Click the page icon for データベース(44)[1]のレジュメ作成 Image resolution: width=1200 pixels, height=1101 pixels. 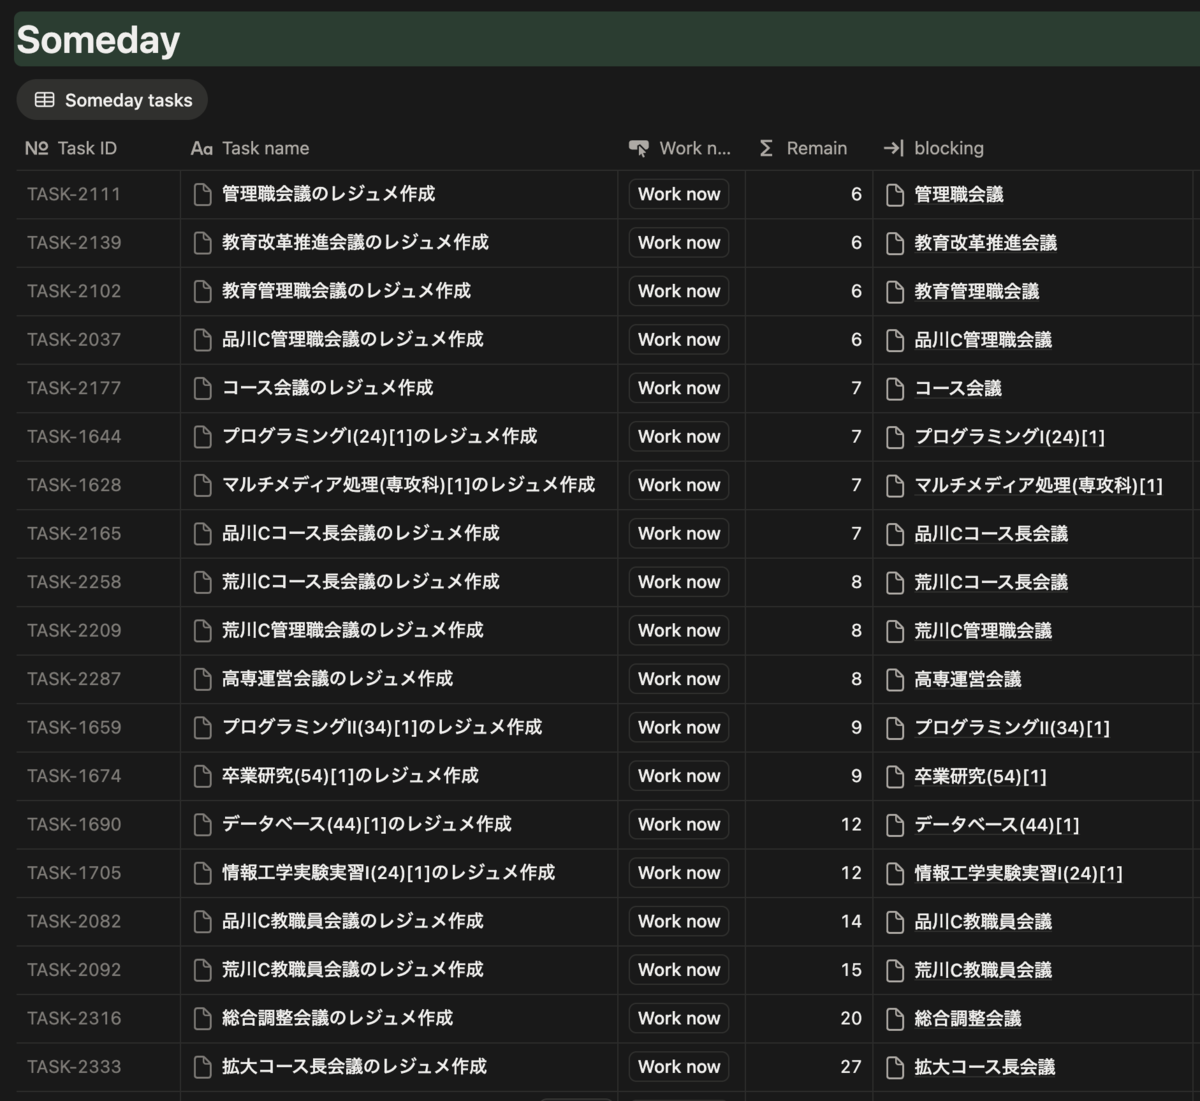(202, 825)
